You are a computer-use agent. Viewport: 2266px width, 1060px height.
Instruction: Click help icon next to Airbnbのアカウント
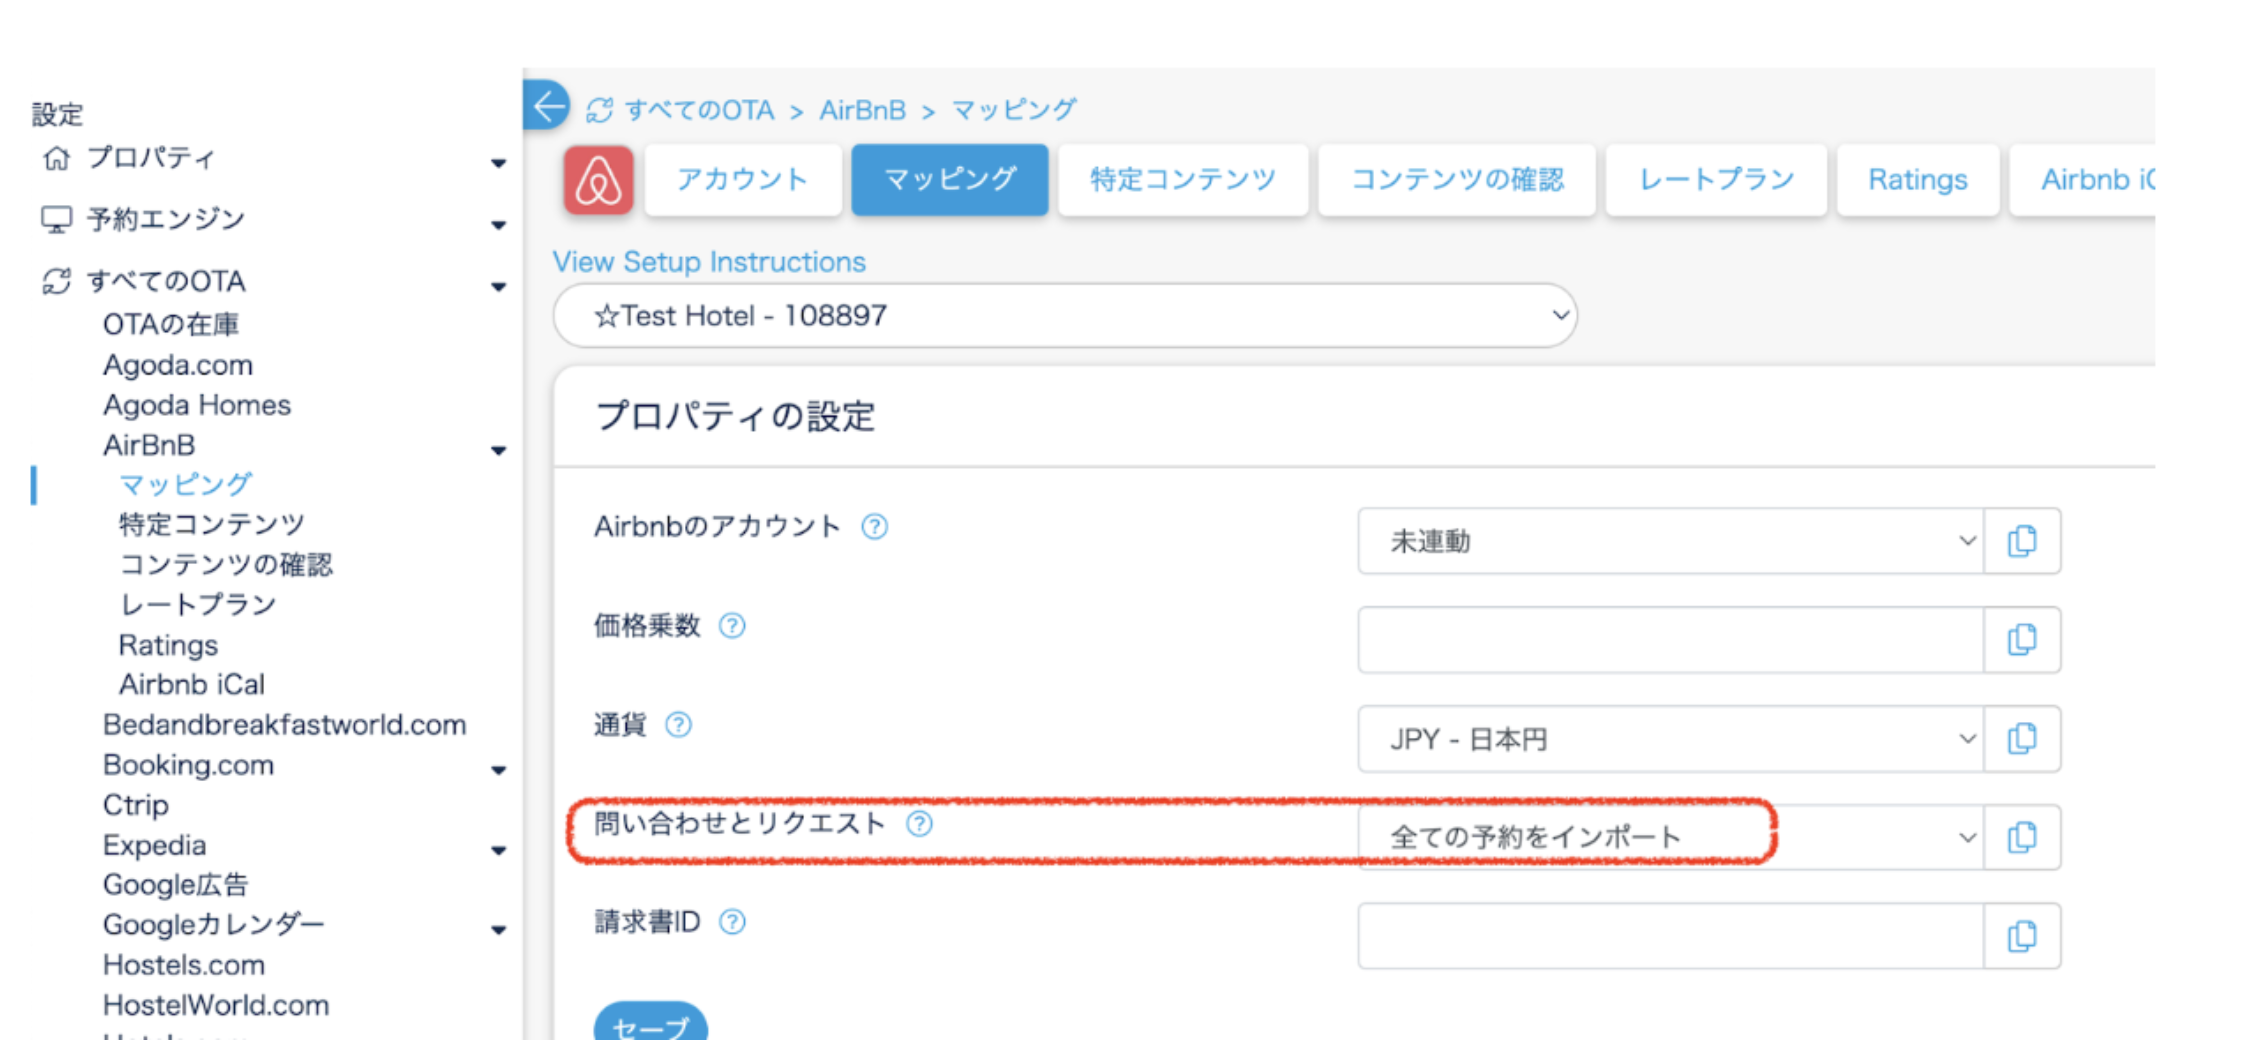[874, 527]
